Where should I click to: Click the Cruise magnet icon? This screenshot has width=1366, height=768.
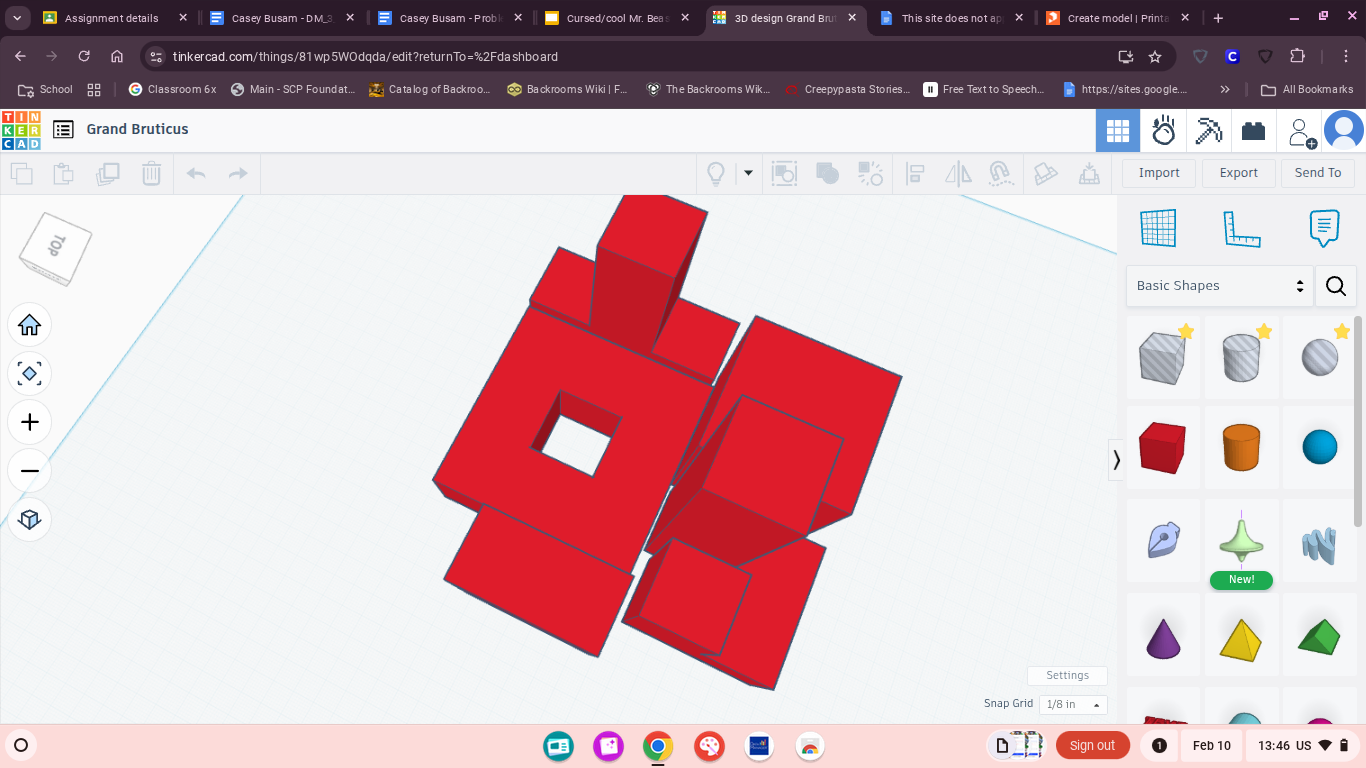pos(1001,173)
